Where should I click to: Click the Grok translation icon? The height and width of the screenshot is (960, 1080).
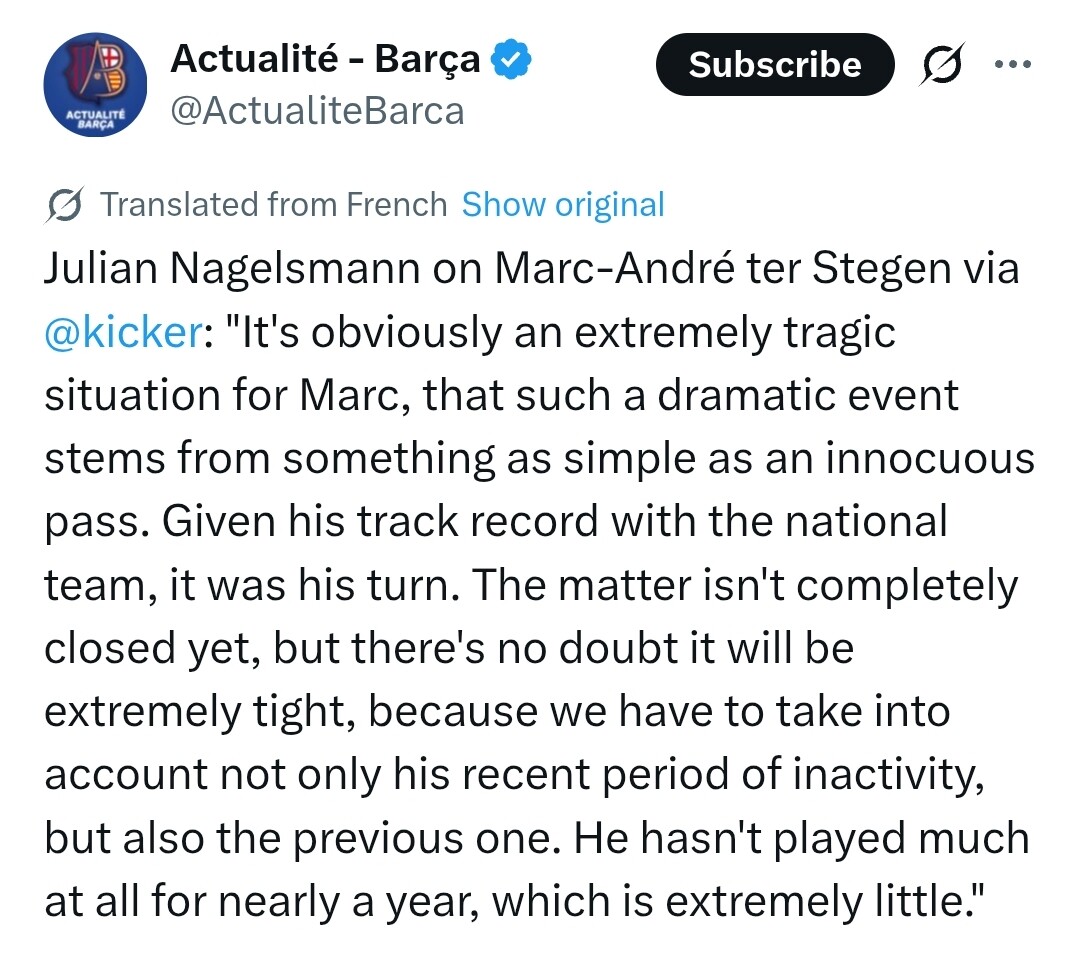coord(65,205)
